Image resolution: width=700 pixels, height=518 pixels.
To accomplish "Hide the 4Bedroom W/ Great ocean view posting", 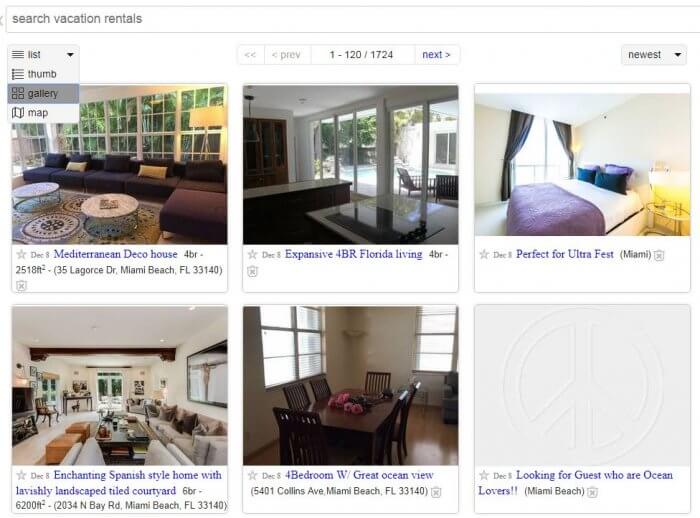I will click(x=436, y=492).
